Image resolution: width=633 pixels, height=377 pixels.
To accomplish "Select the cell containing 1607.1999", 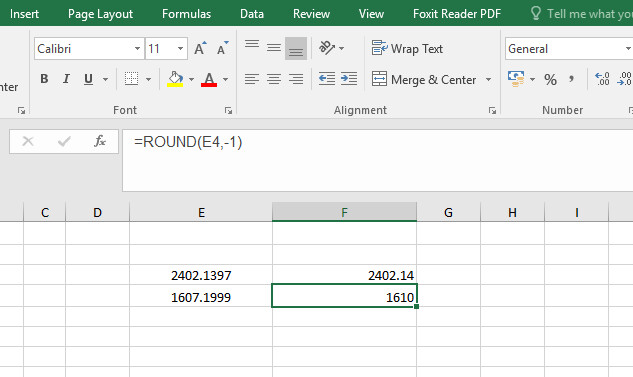I will (x=201, y=297).
